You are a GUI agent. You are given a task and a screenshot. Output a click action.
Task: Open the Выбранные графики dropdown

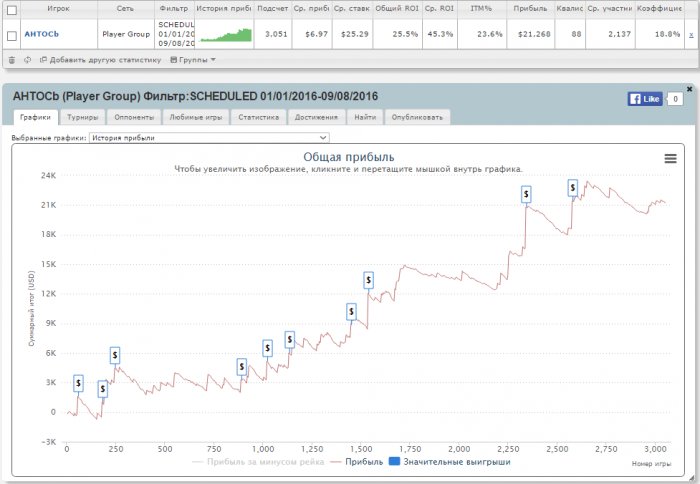[x=209, y=137]
